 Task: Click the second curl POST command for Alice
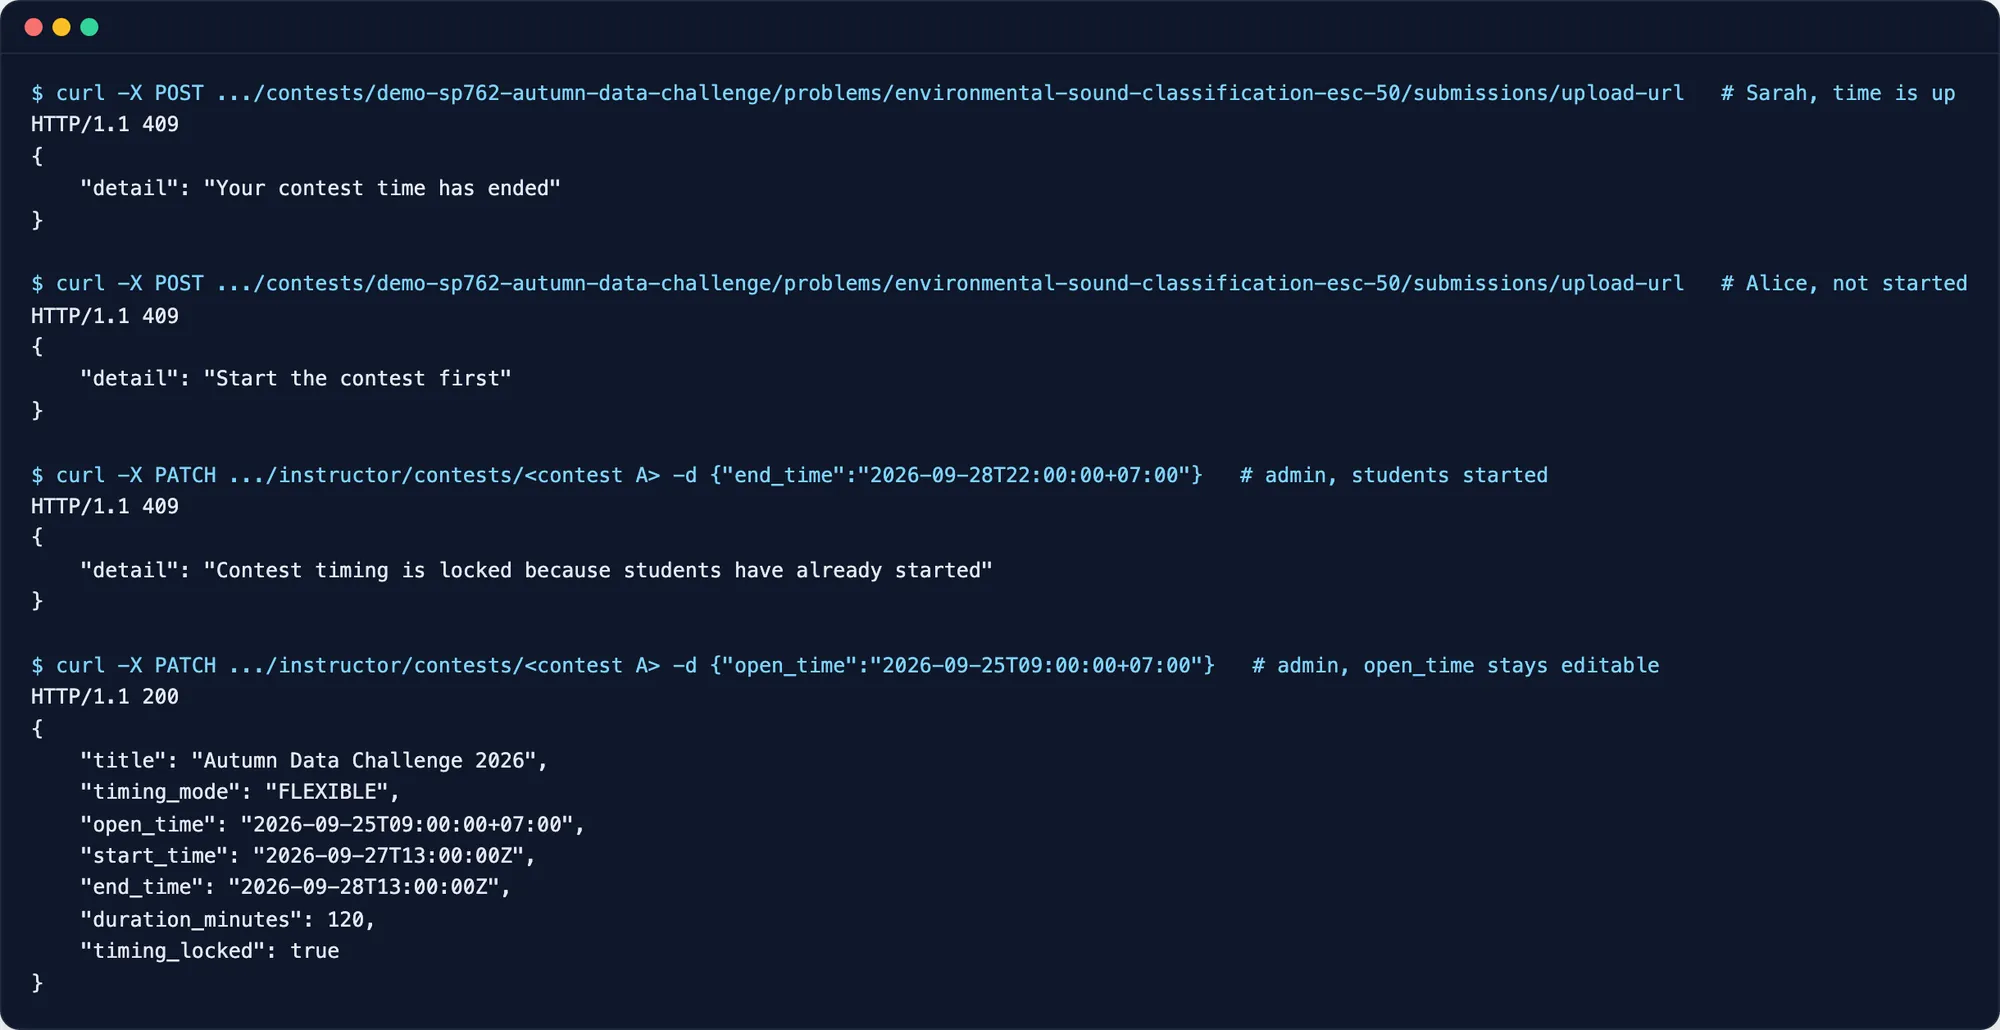click(857, 284)
